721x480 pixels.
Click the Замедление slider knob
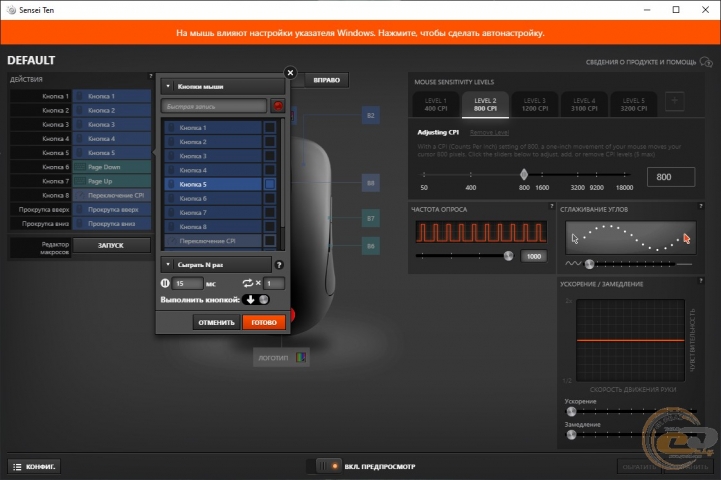click(x=571, y=434)
